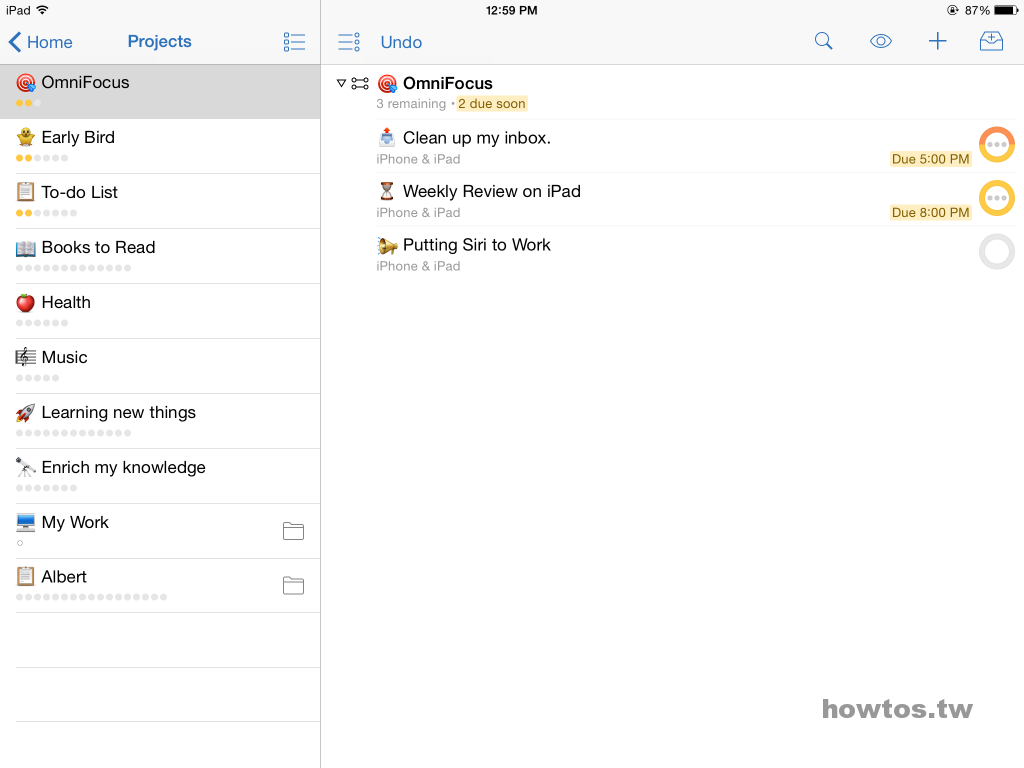Screen dimensions: 1024x768
Task: Click the 12:59 PM clock in status bar
Action: [511, 10]
